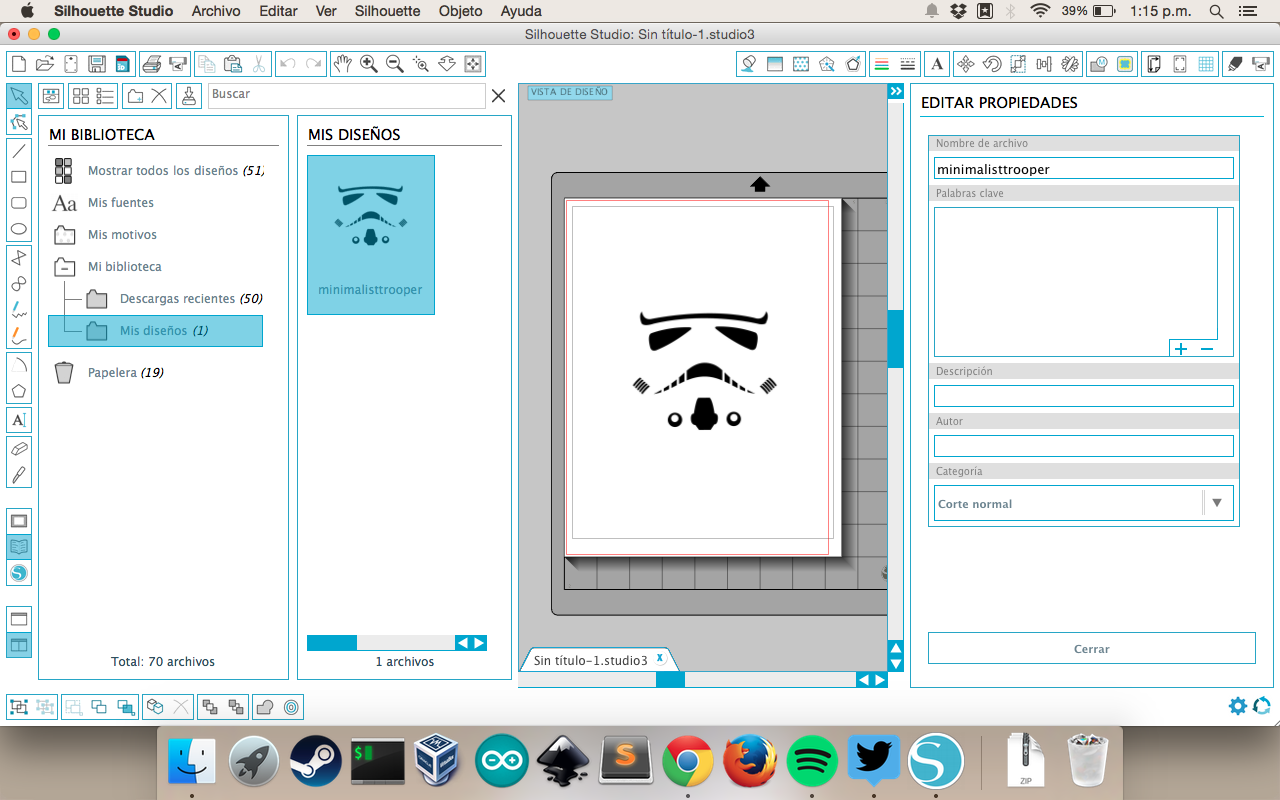Click the Buscar search field

click(x=346, y=95)
